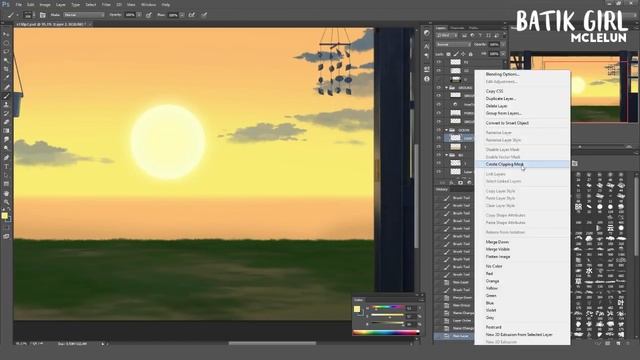Open layer blend mode dropdown
This screenshot has height=360, width=640.
[453, 44]
